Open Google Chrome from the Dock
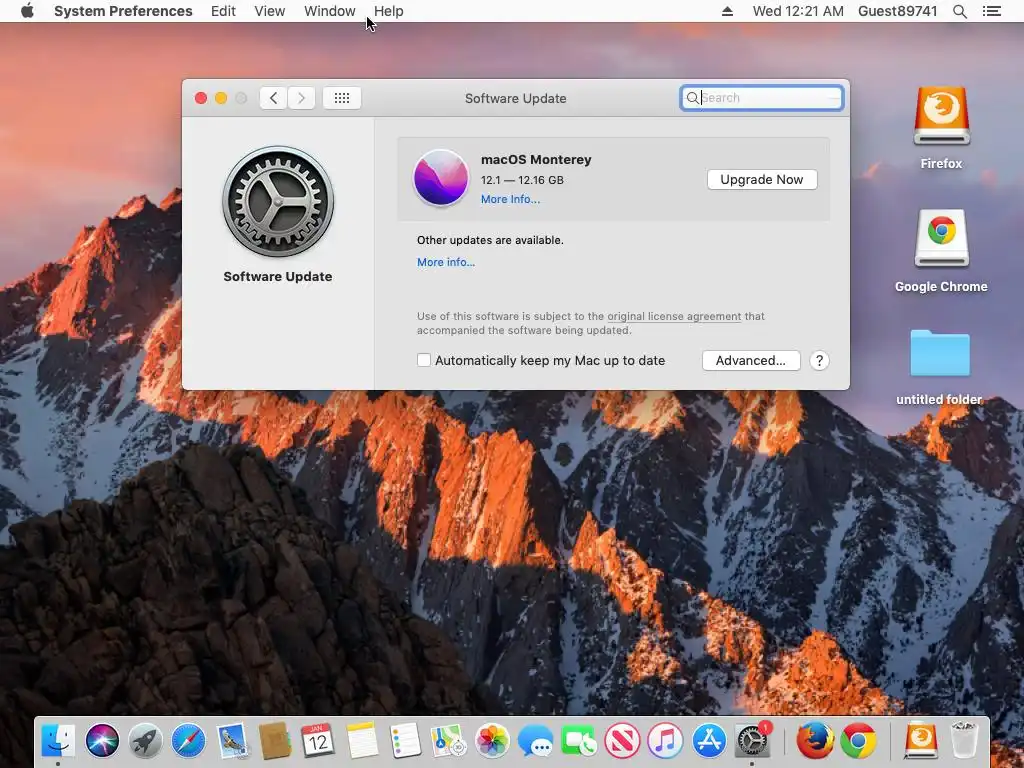The image size is (1024, 768). tap(858, 741)
